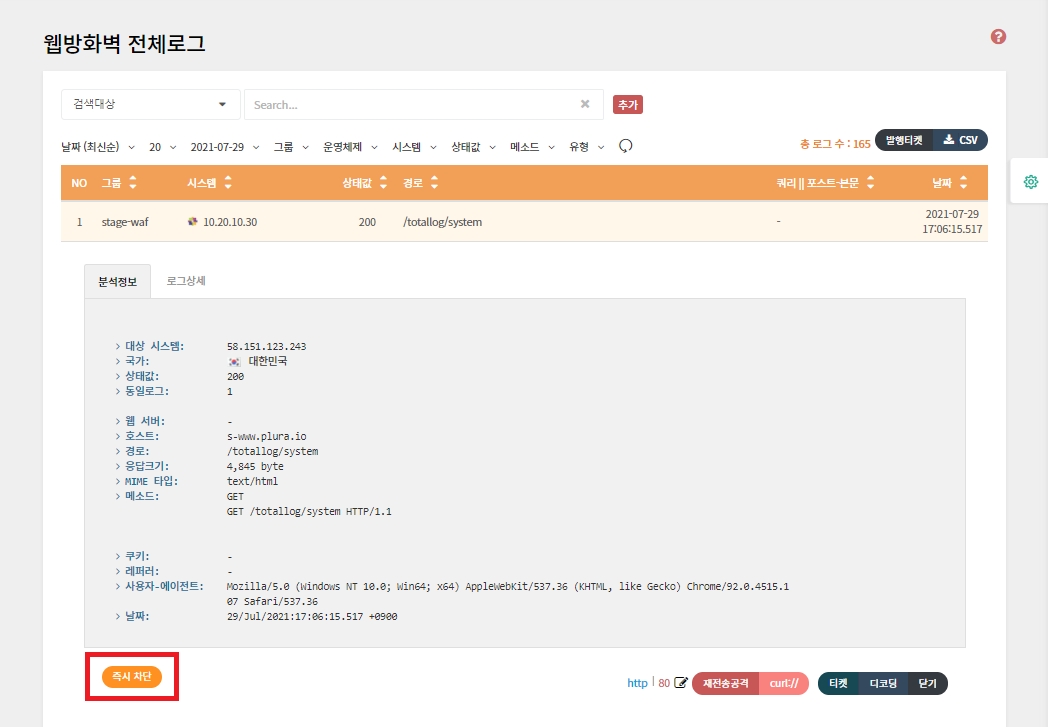1048x727 pixels.
Task: Clear the search field with X icon
Action: click(585, 104)
